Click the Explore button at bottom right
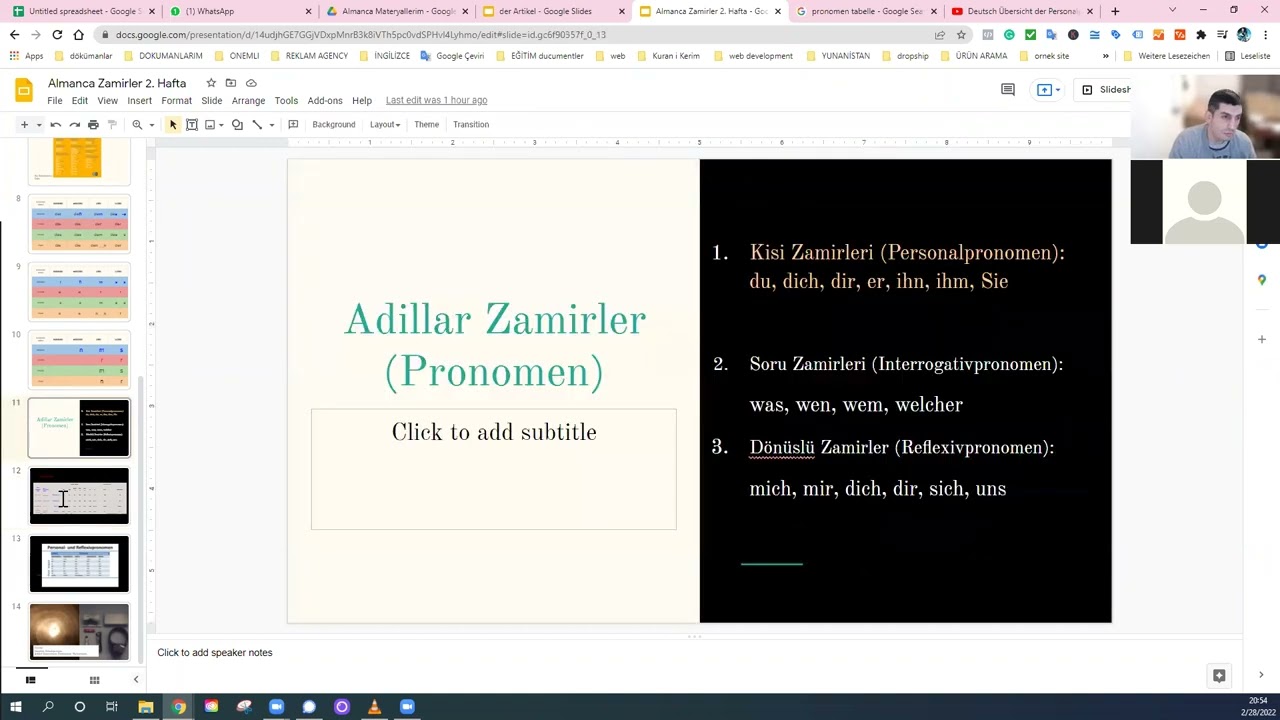1280x720 pixels. 1219,676
